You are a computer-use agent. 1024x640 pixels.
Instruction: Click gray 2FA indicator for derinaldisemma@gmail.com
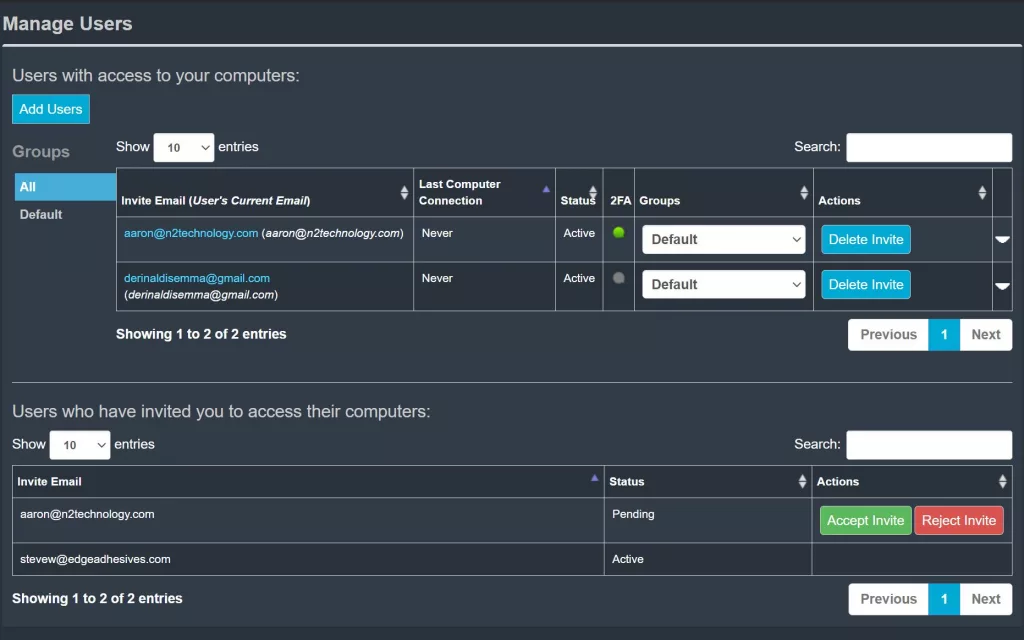tap(619, 278)
